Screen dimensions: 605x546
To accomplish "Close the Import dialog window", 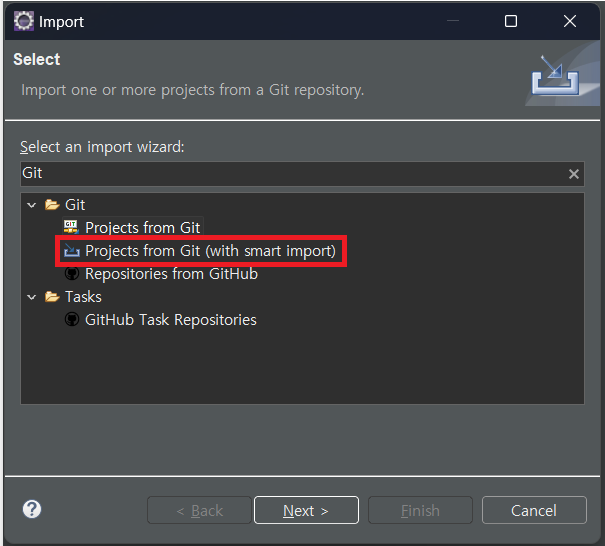I will pos(570,21).
